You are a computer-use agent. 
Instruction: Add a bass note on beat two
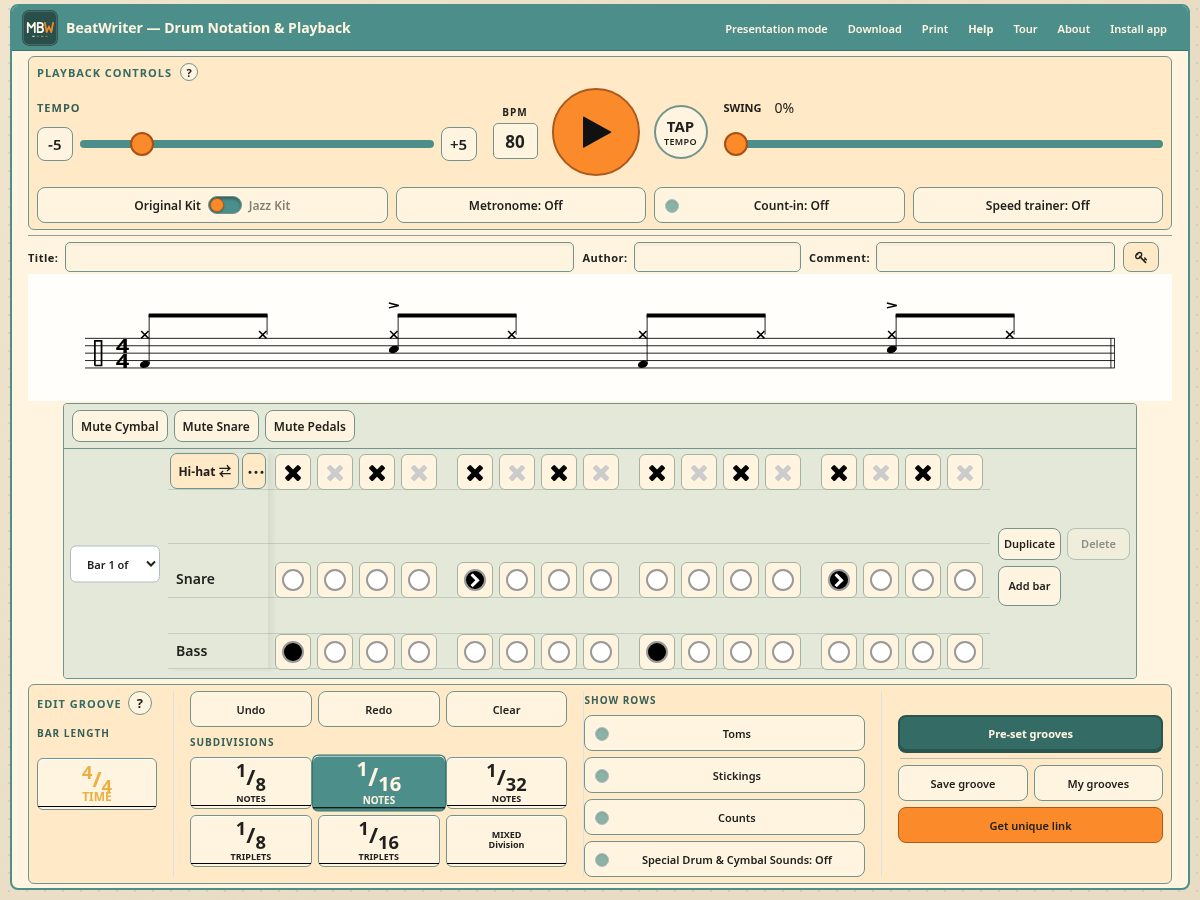click(475, 652)
